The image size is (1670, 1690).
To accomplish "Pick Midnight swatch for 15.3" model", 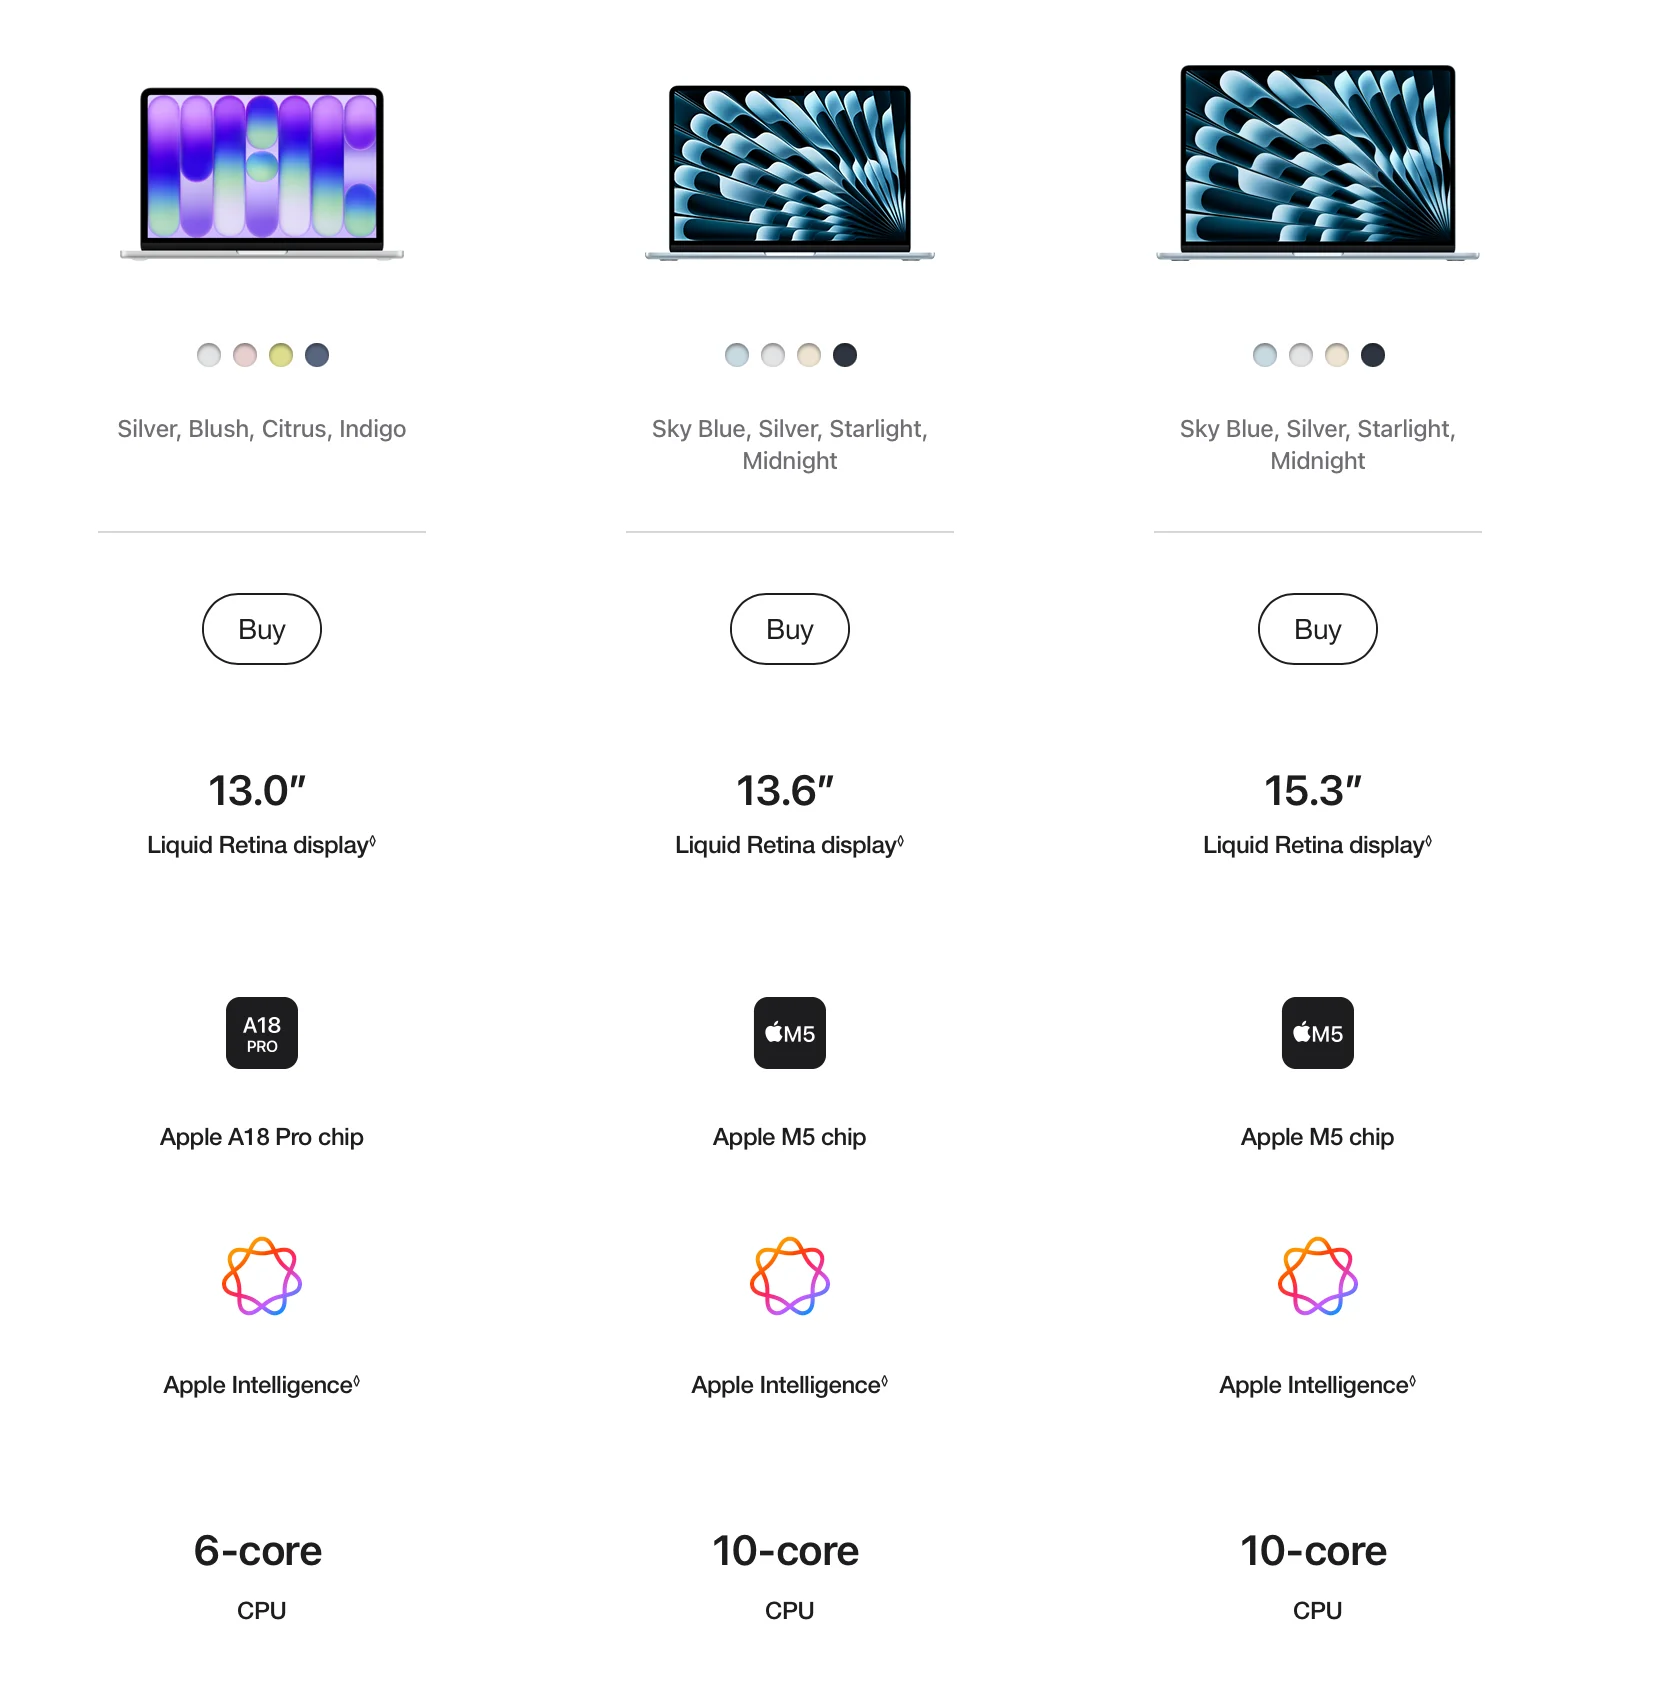I will pyautogui.click(x=1373, y=355).
